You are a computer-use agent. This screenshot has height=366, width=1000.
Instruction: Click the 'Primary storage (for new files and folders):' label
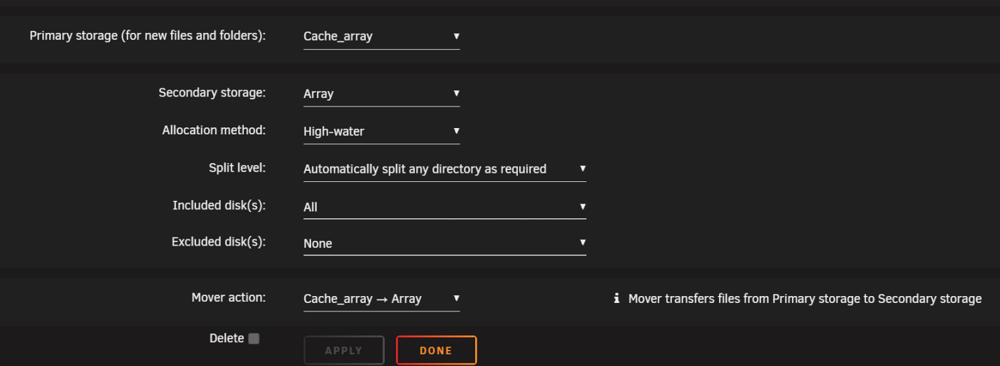point(147,36)
